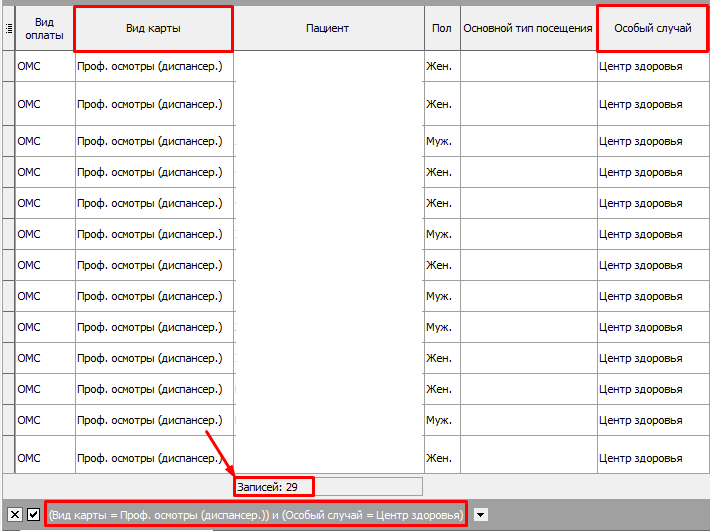Disable the active filter checkbox
The height and width of the screenshot is (531, 710).
point(34,515)
